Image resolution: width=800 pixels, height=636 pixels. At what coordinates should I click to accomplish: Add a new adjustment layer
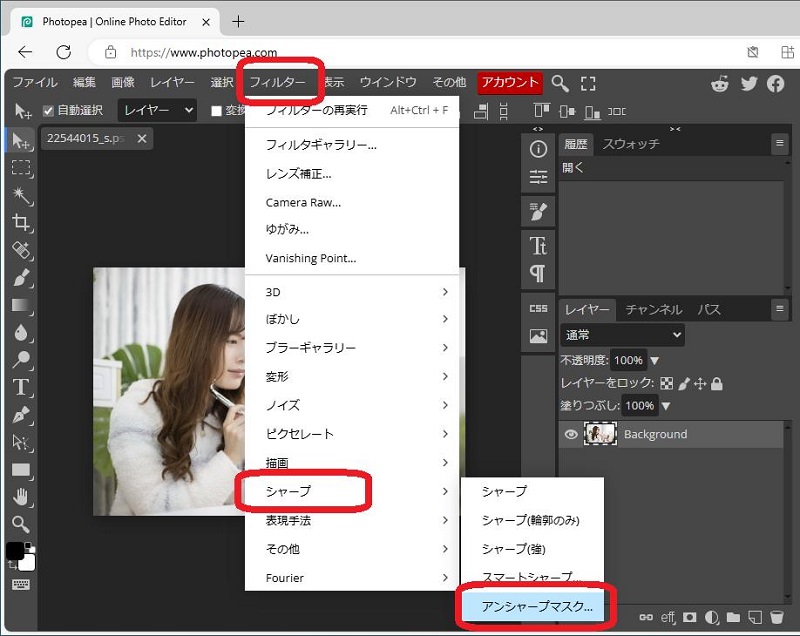click(x=711, y=618)
